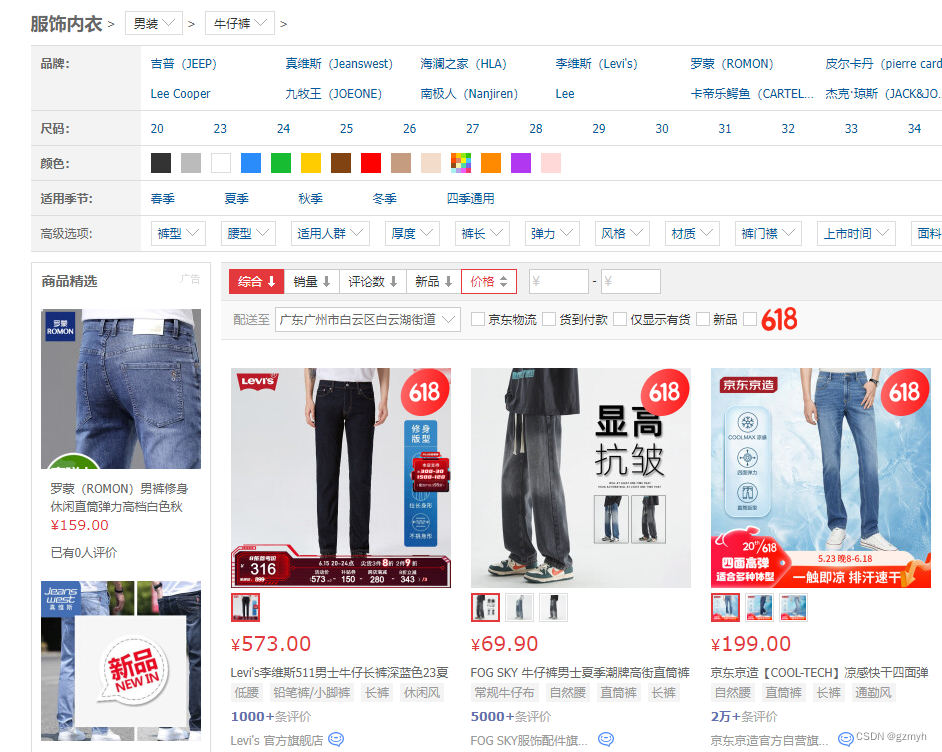This screenshot has height=752, width=942.
Task: Open the 男装 category dropdown
Action: 154,23
